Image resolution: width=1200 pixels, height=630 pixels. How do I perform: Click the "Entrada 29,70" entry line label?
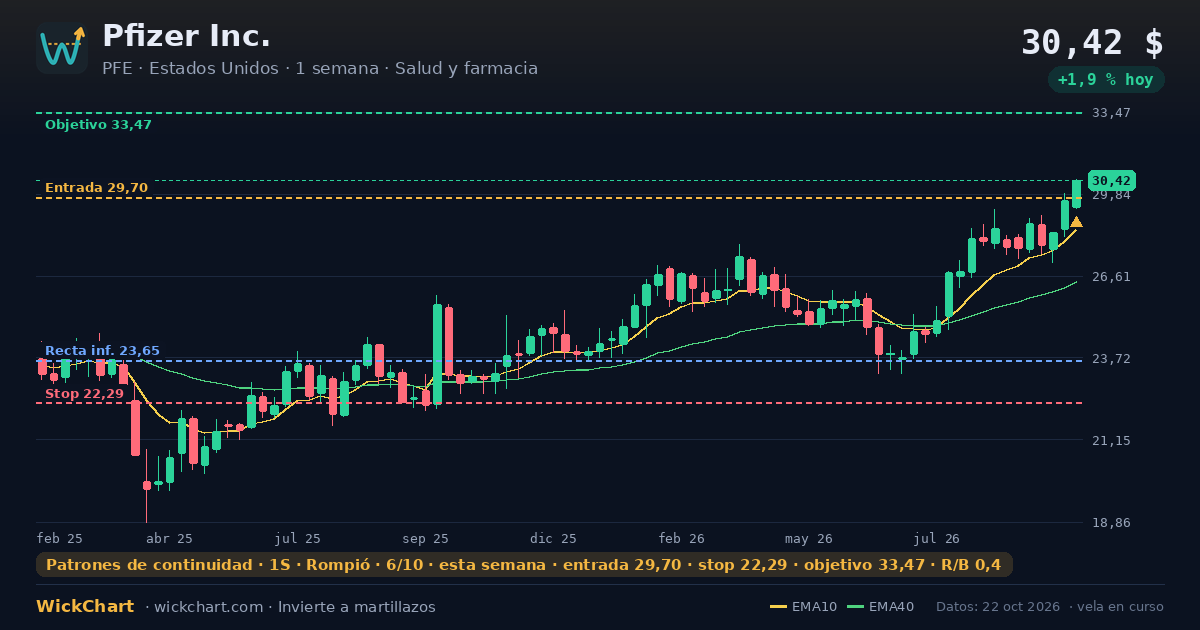pyautogui.click(x=96, y=188)
